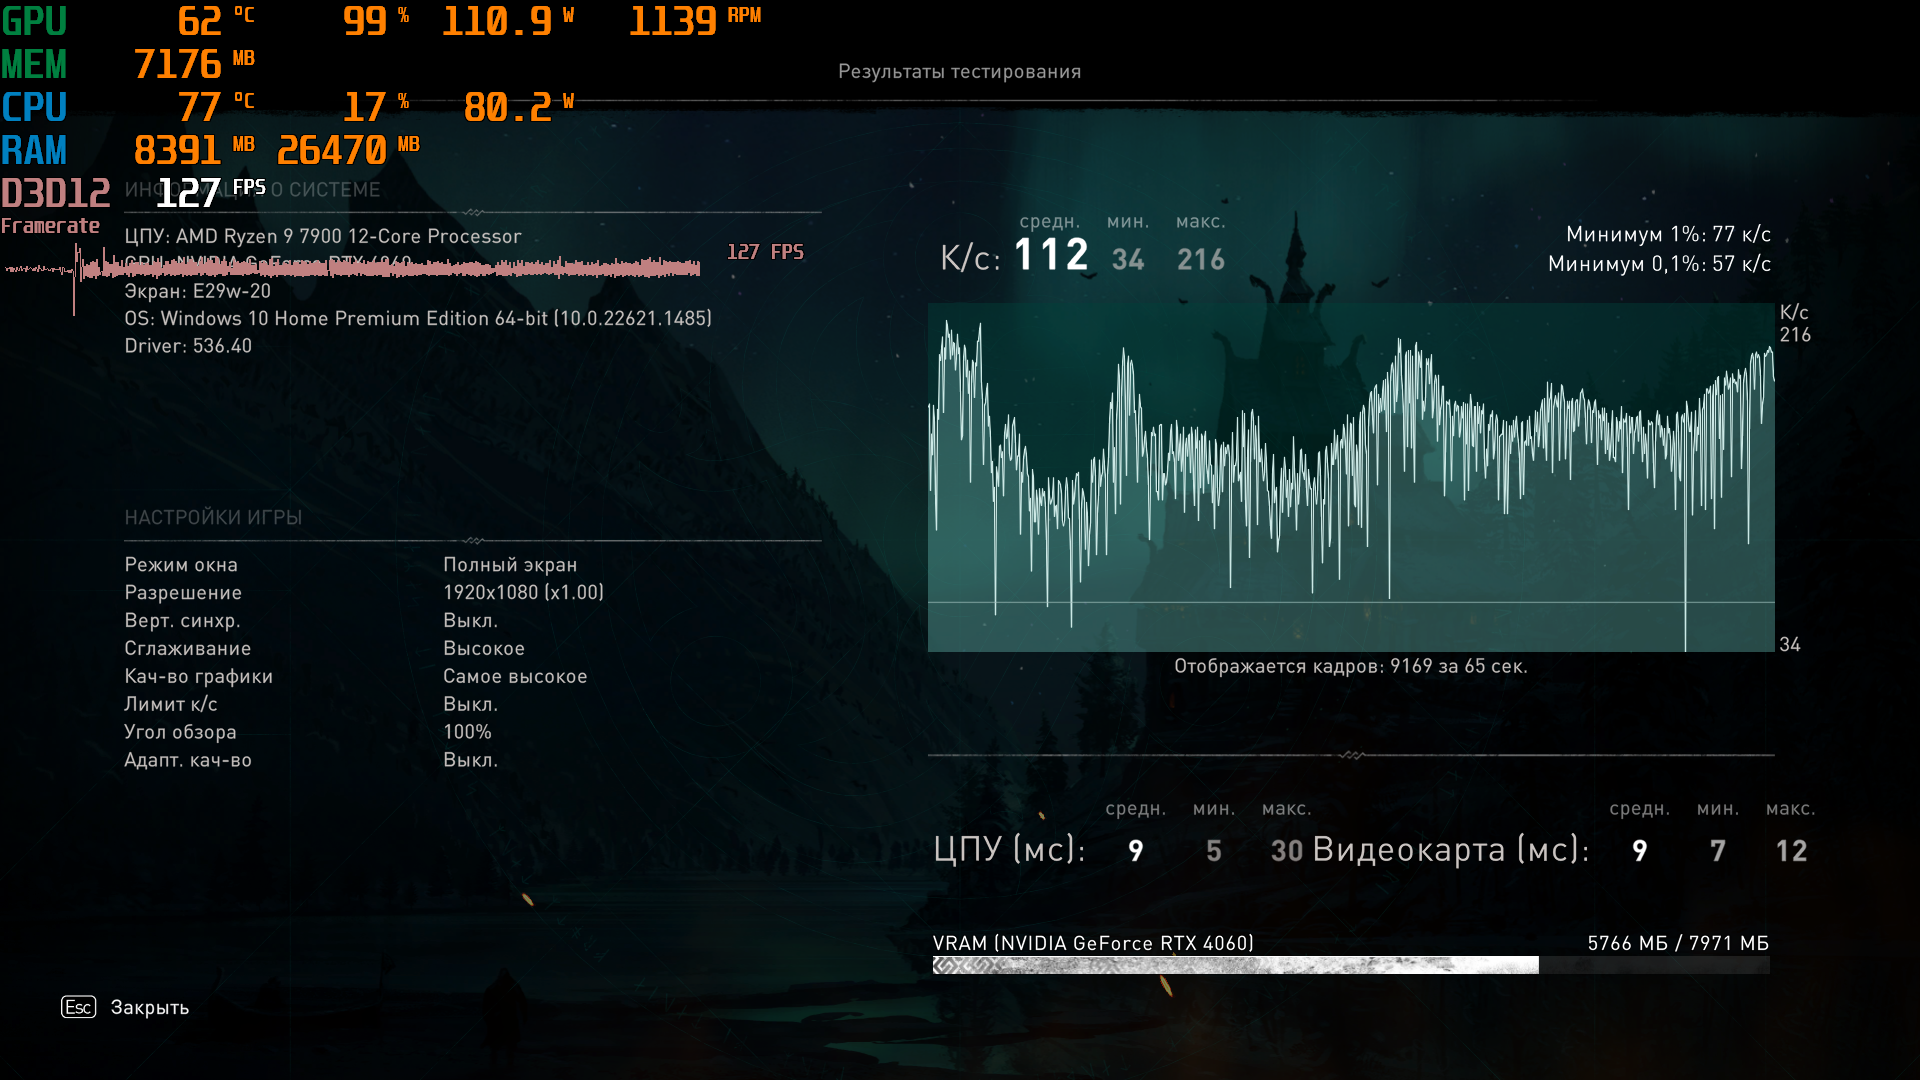Click the Высокое anti-aliasing value

(484, 649)
